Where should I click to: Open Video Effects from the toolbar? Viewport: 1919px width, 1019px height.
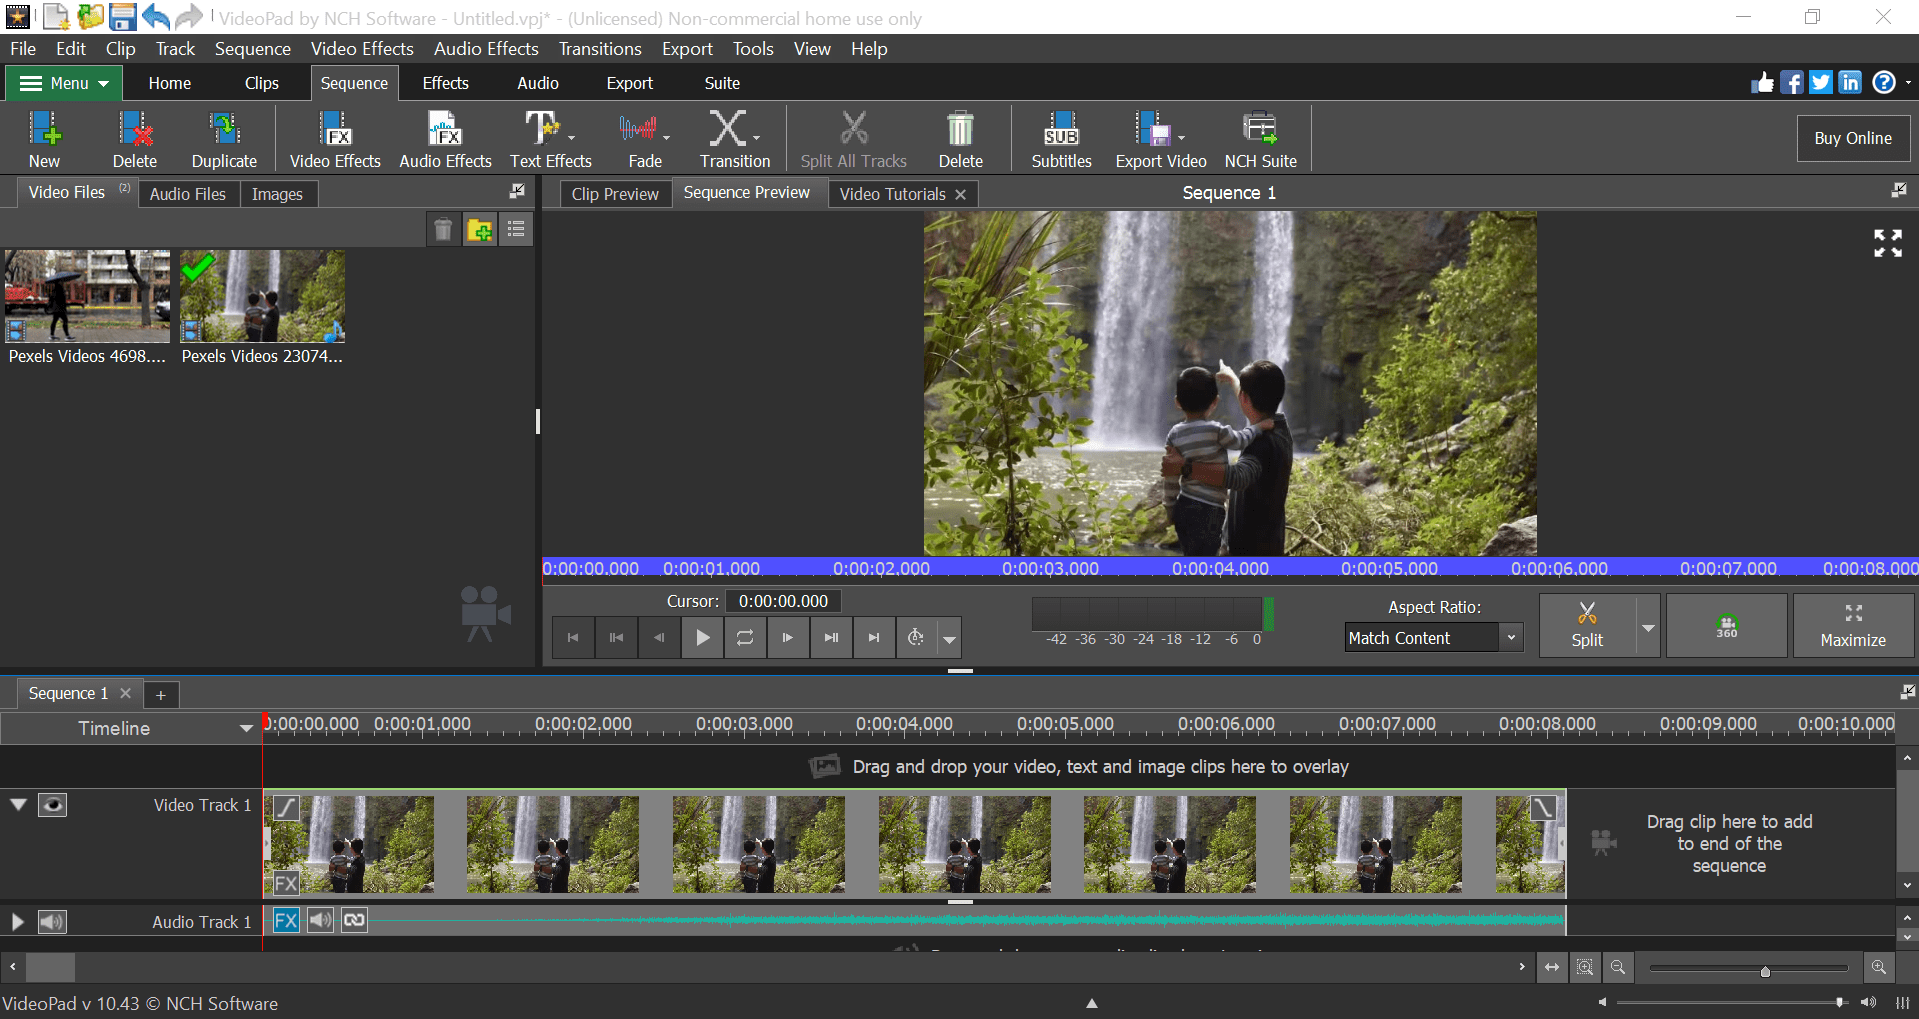click(335, 139)
